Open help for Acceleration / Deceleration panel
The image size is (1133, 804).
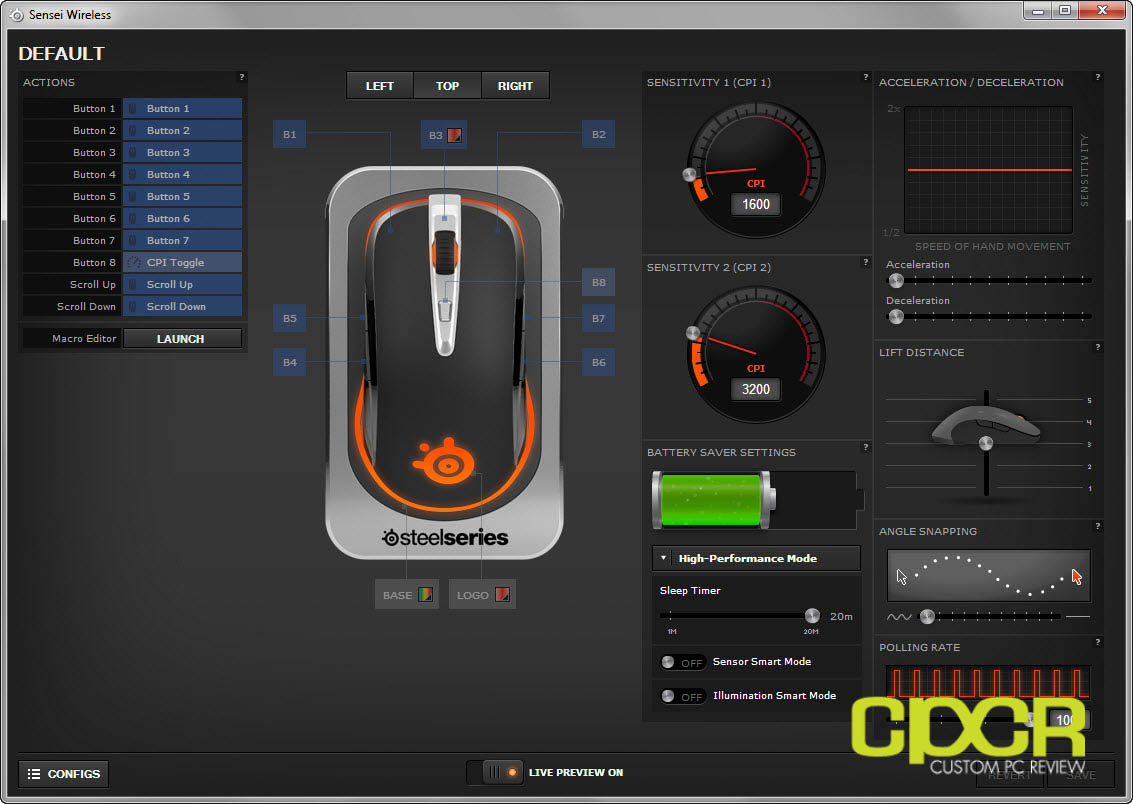[x=1097, y=77]
